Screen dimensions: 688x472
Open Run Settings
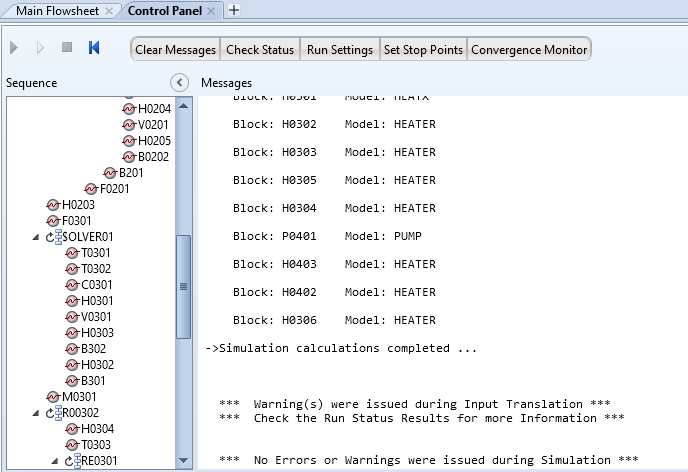[x=340, y=49]
